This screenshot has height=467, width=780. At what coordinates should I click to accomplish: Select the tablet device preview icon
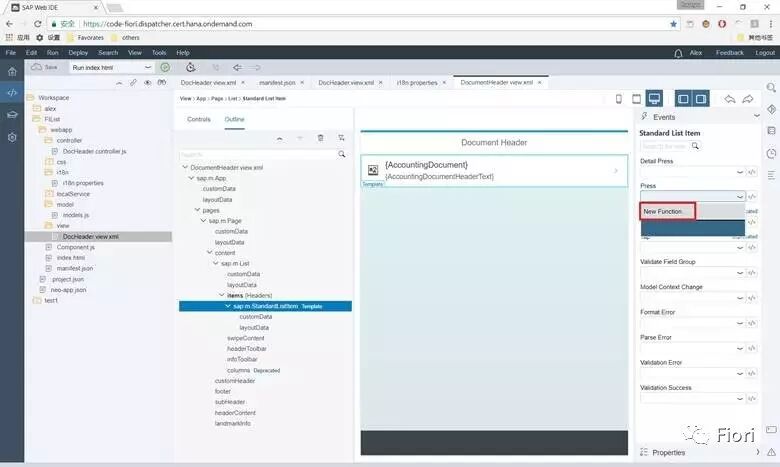pyautogui.click(x=636, y=99)
